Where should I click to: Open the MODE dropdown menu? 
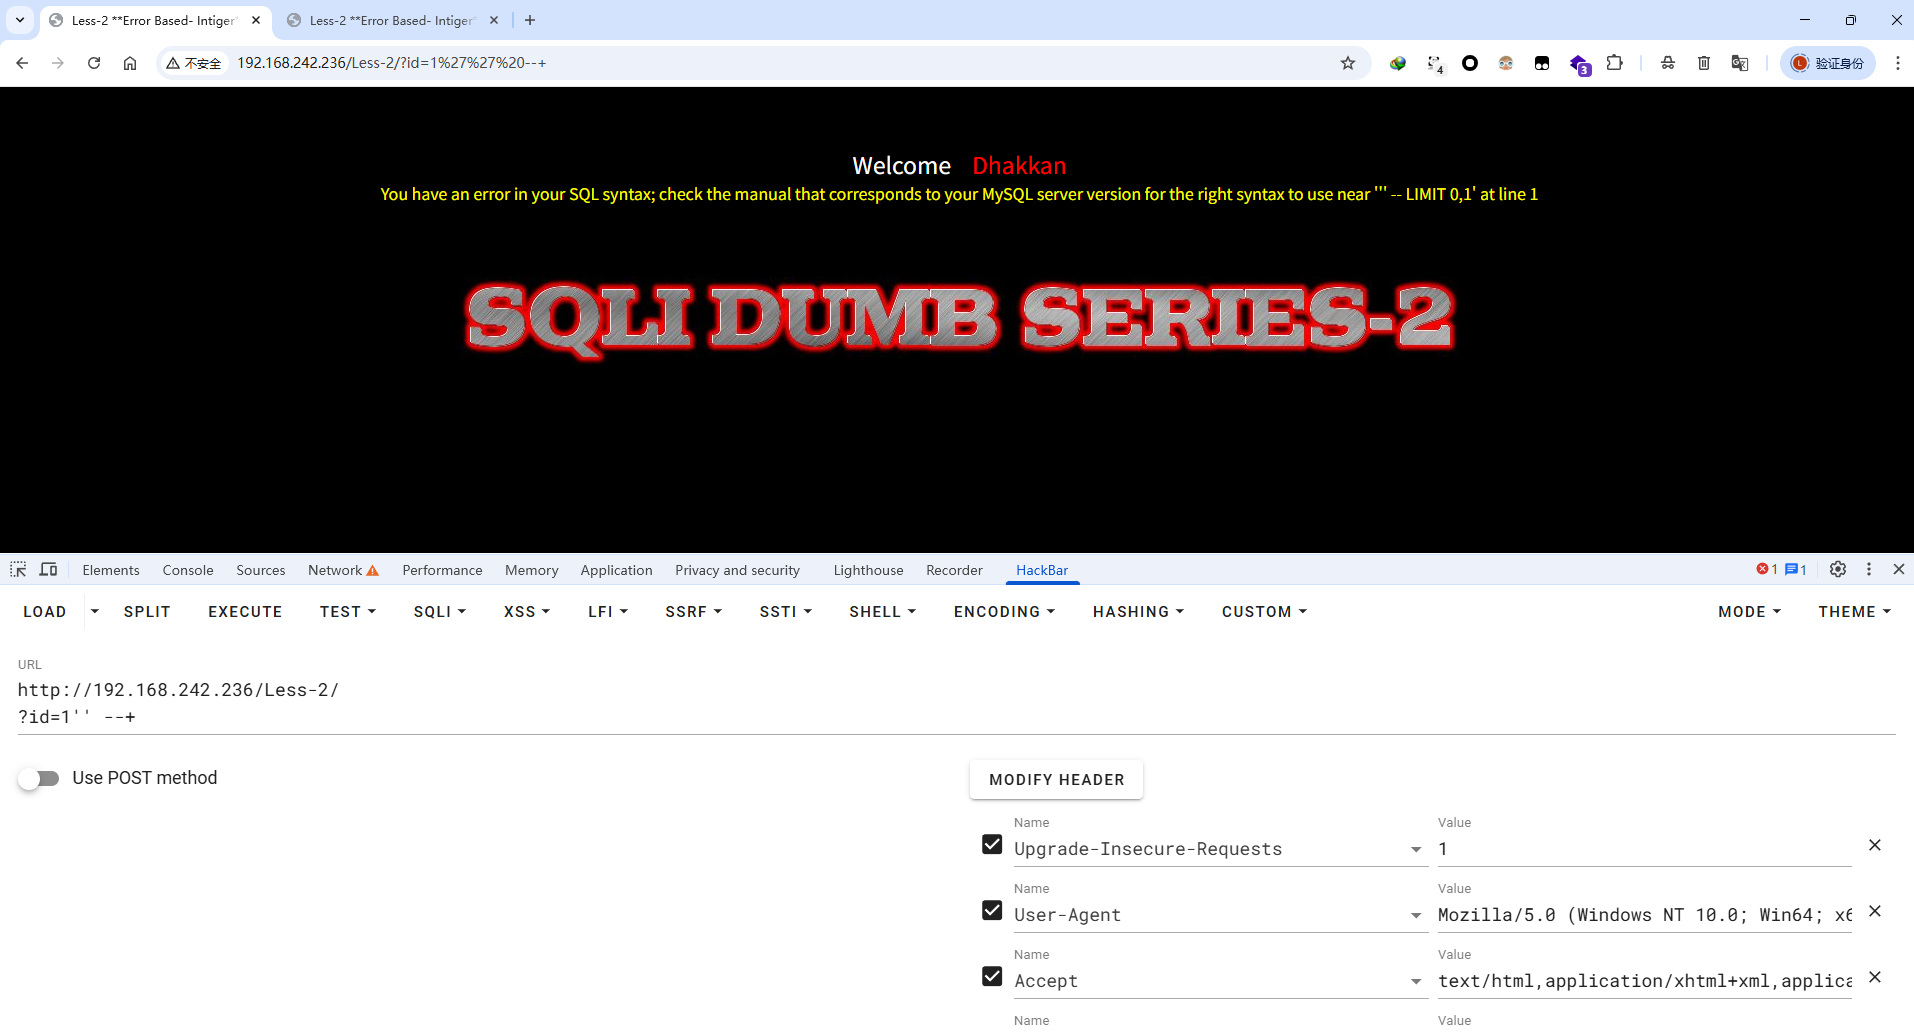coord(1750,611)
